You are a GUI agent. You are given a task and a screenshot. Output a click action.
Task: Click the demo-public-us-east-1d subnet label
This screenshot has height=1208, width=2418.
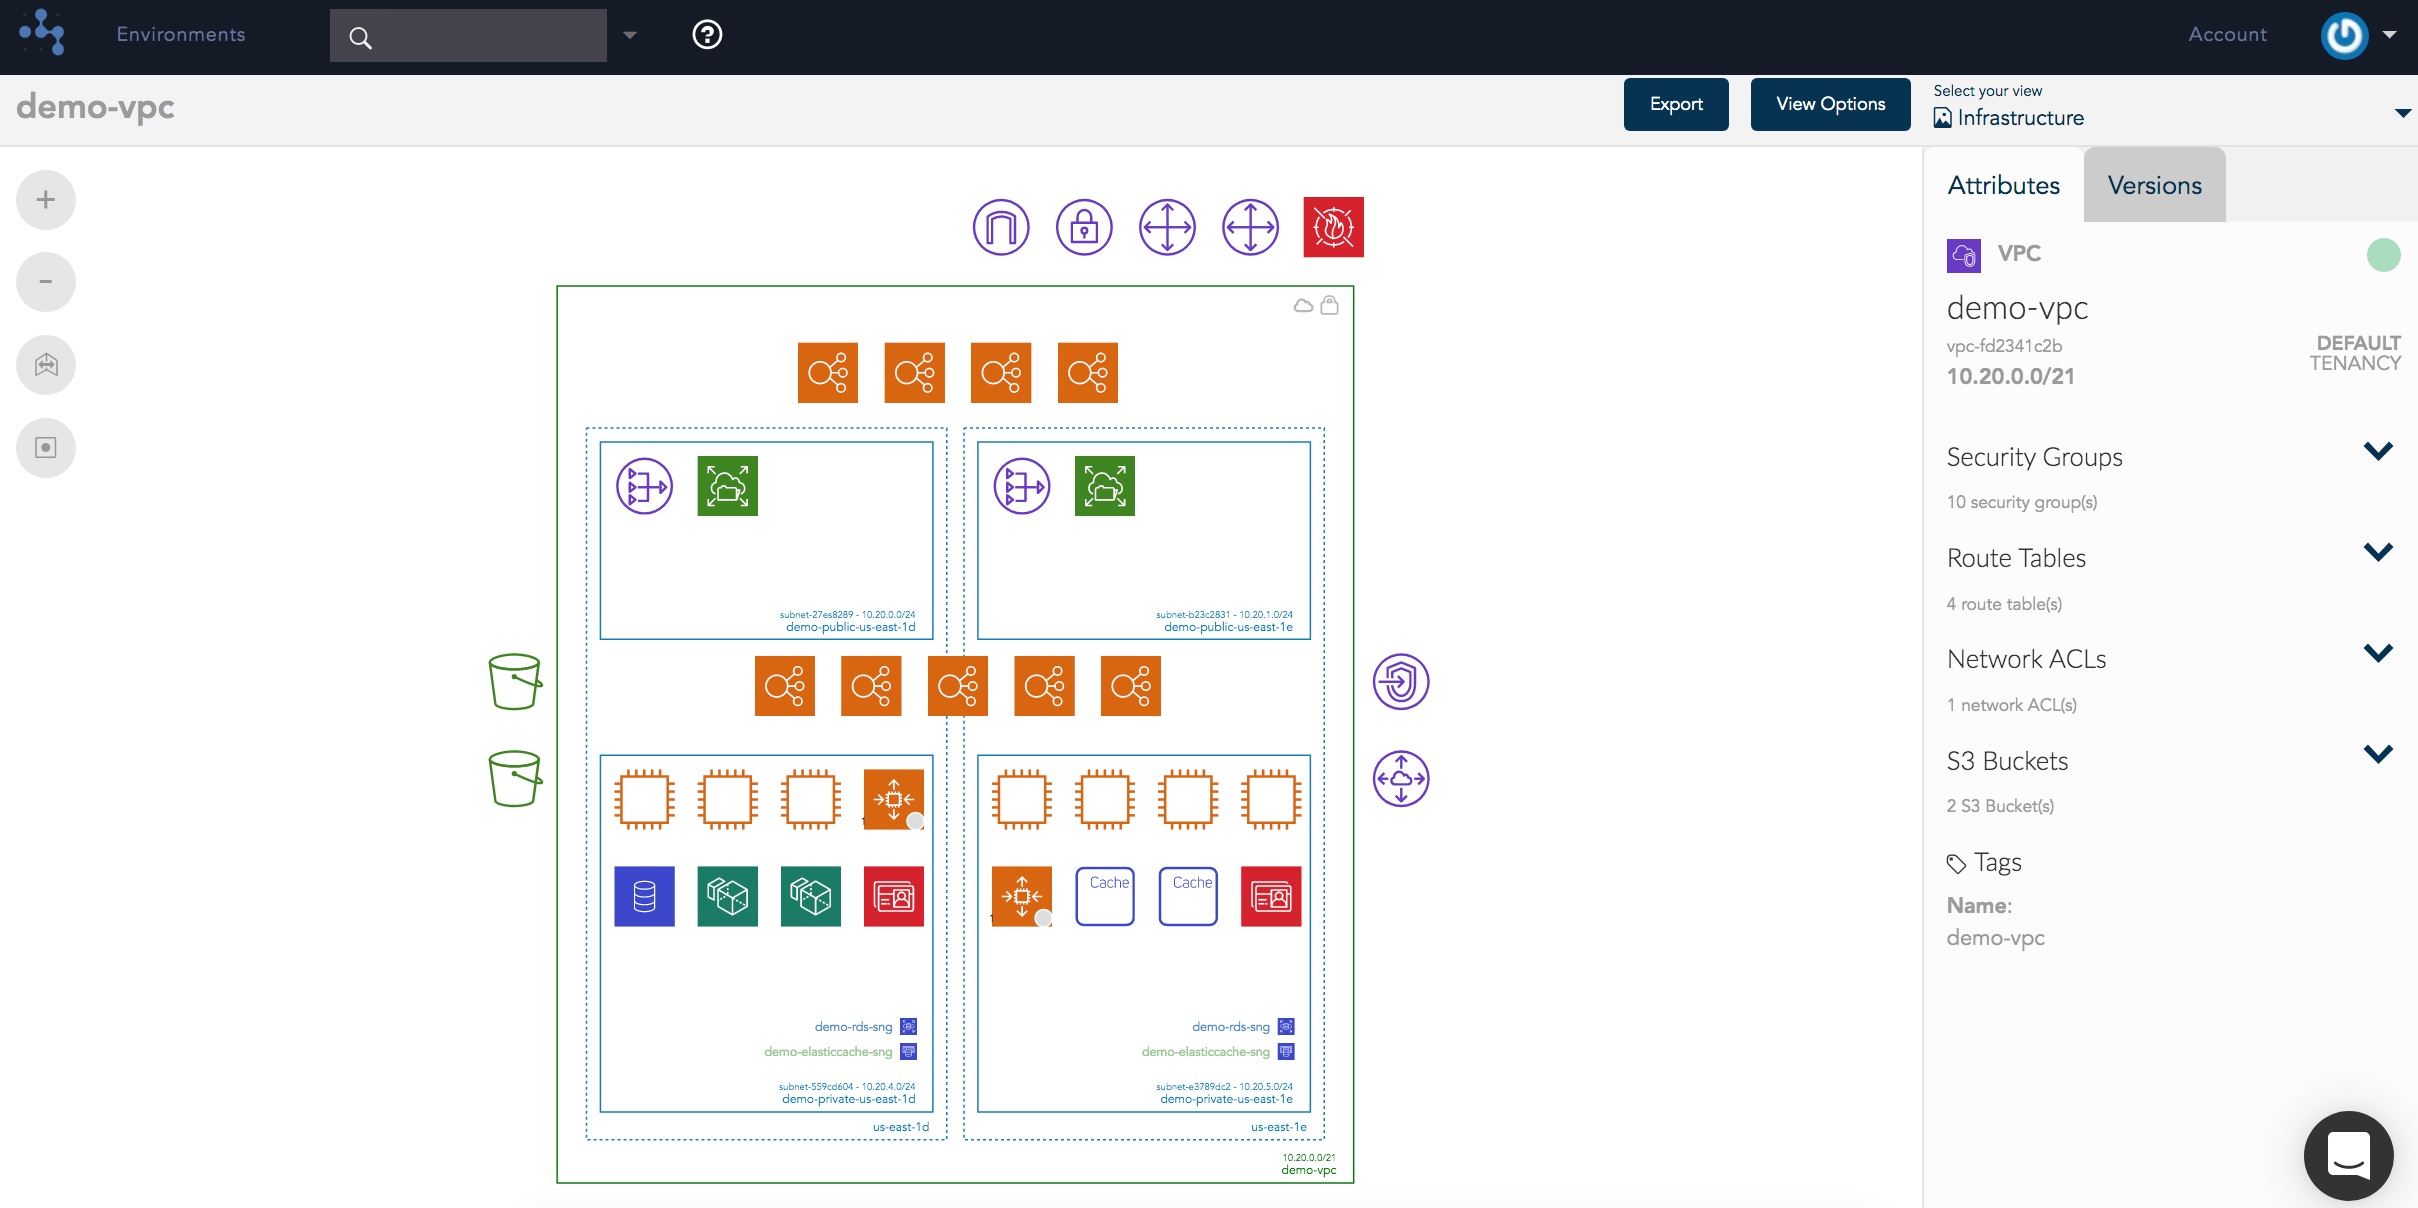pyautogui.click(x=851, y=627)
